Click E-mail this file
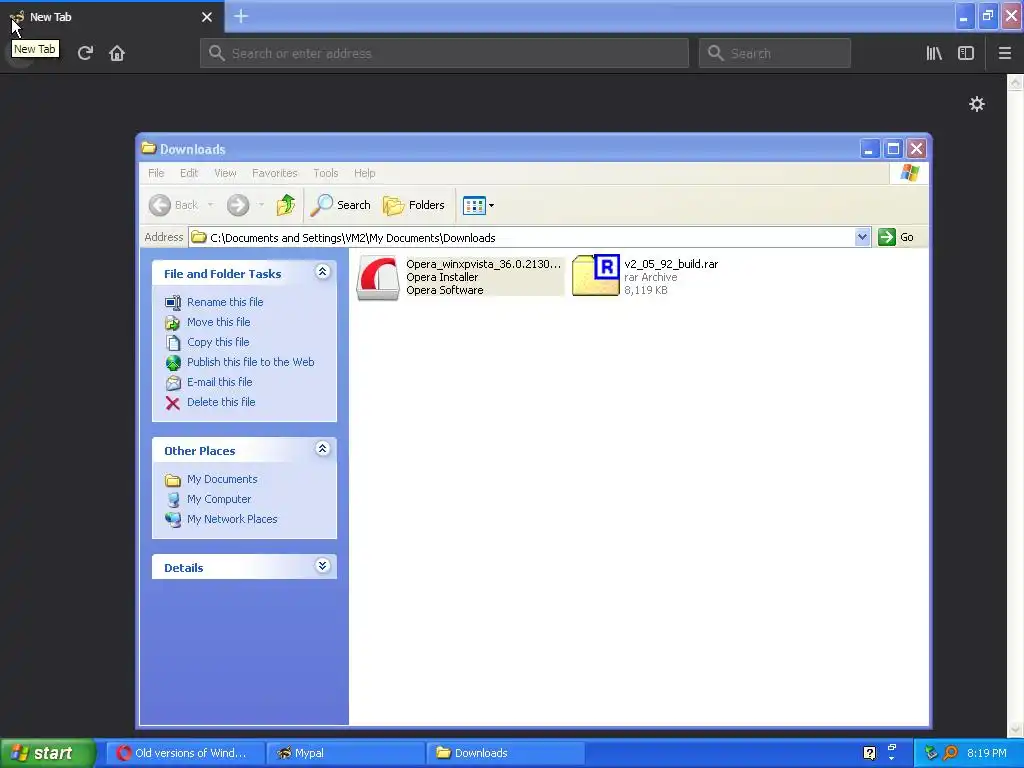 [219, 382]
